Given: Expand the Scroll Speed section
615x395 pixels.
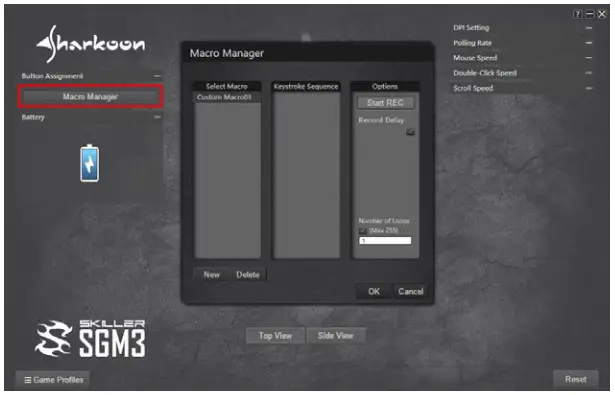Looking at the screenshot, I should [589, 88].
